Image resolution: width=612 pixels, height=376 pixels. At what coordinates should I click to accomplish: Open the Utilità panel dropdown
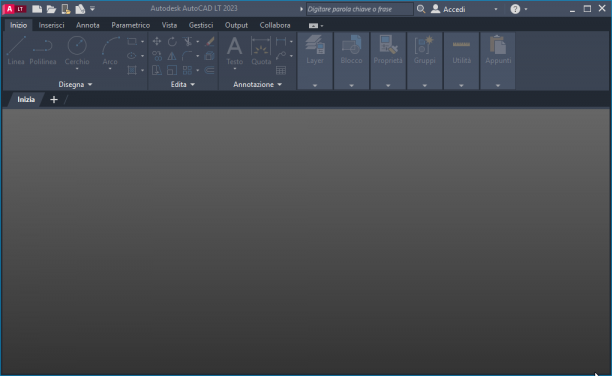click(461, 85)
